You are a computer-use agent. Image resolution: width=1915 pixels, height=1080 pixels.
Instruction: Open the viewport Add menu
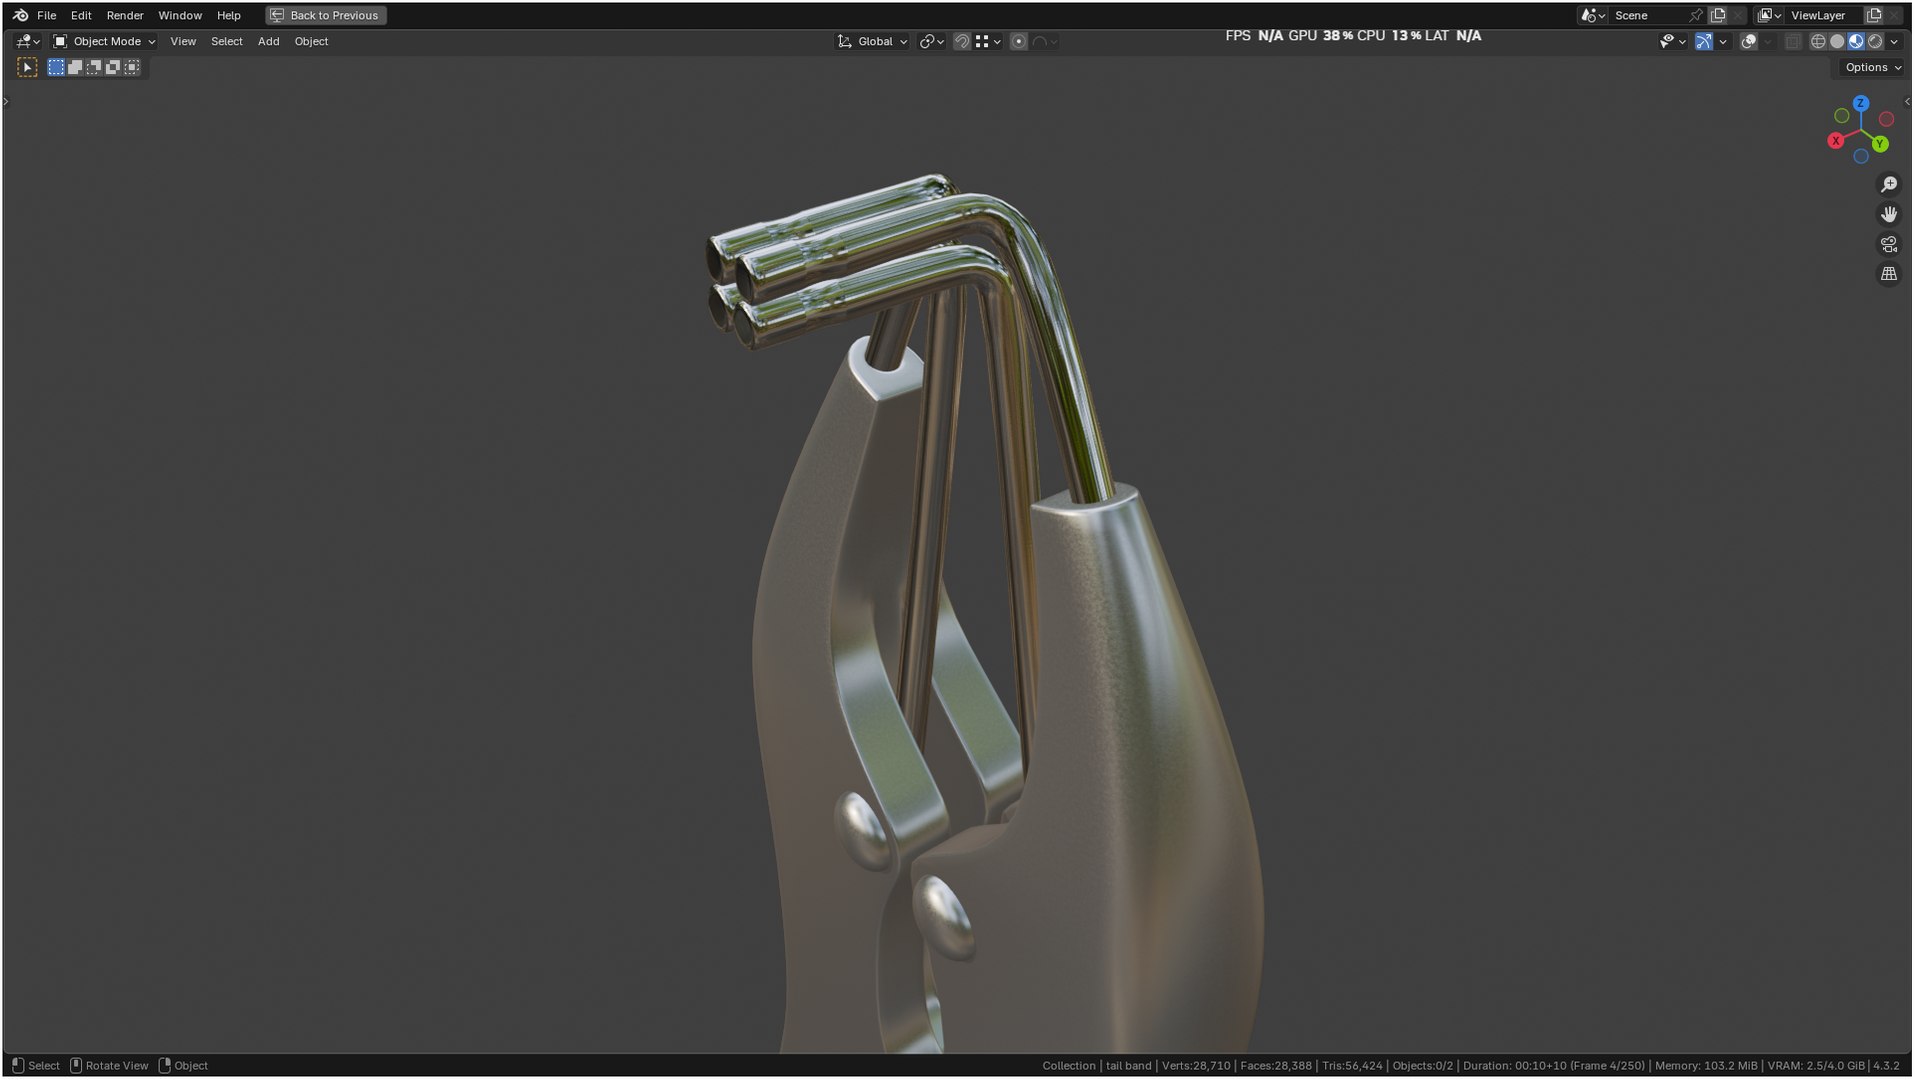(268, 41)
